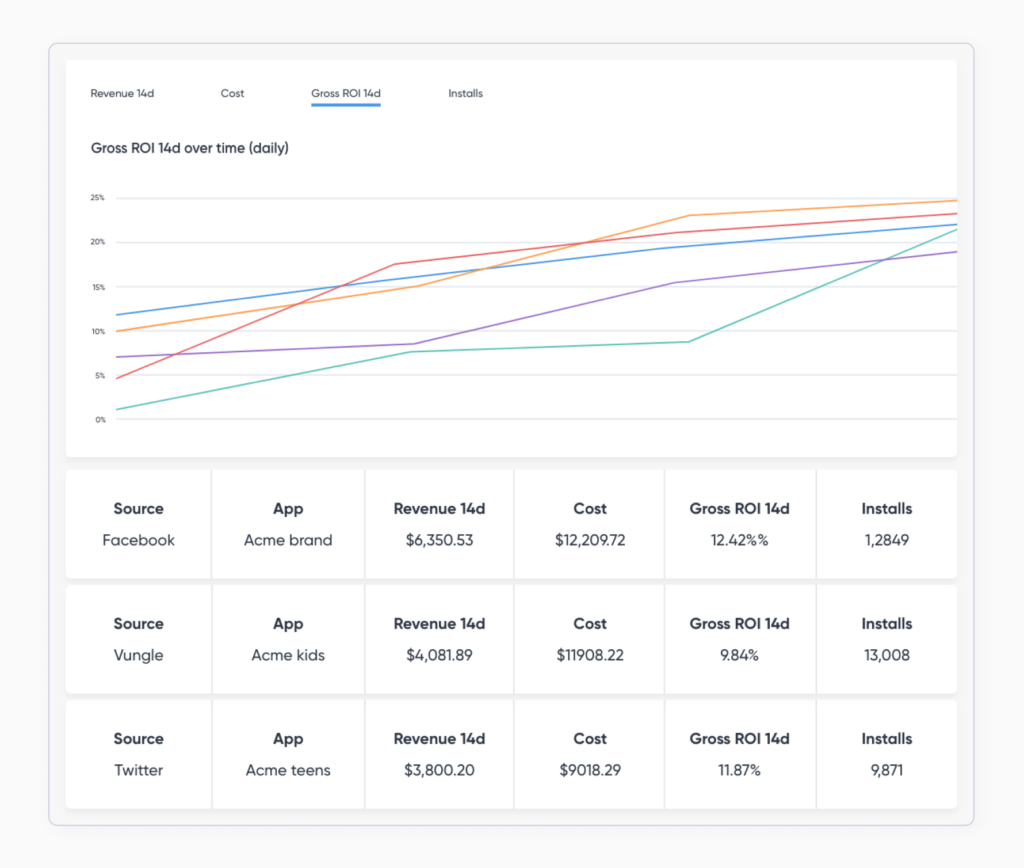This screenshot has height=868, width=1024.
Task: Click the $12,209.72 cost value for Facebook
Action: (x=589, y=540)
